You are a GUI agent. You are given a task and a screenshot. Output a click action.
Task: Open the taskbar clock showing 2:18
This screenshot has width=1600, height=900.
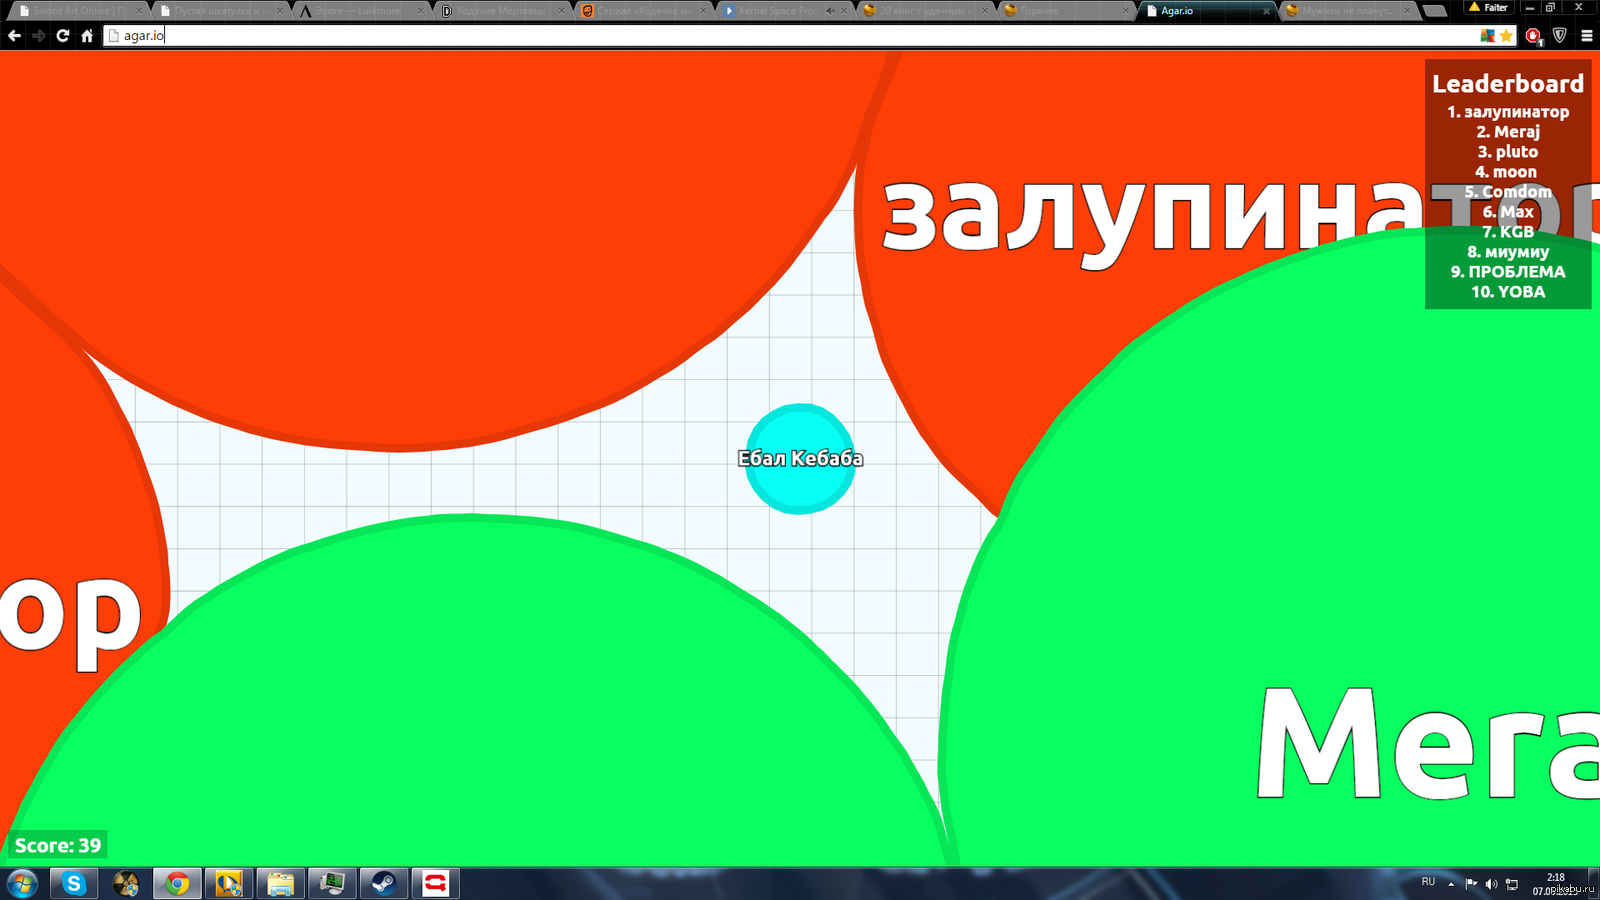coord(1556,884)
